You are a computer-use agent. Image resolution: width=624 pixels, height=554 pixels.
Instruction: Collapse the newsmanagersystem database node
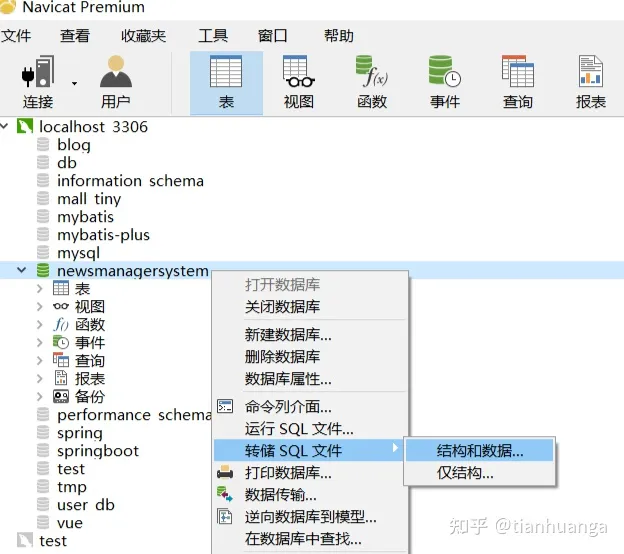(21, 270)
